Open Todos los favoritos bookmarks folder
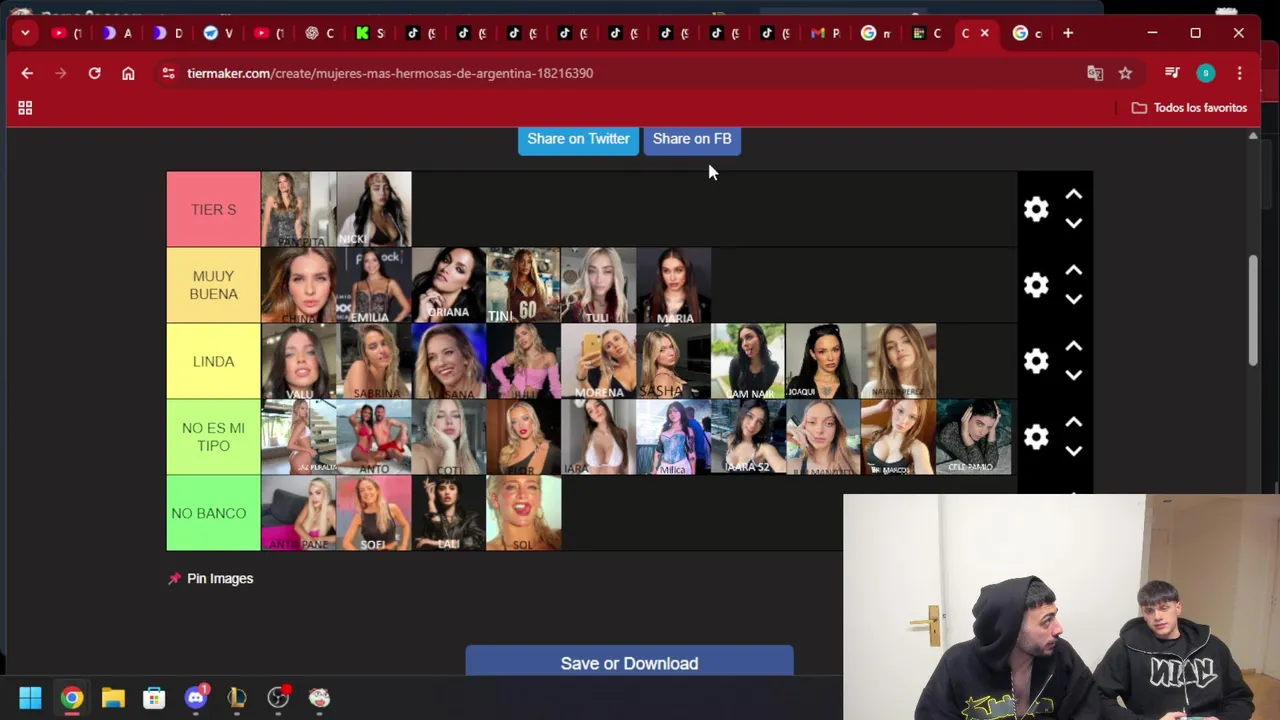Viewport: 1280px width, 720px height. [x=1189, y=107]
